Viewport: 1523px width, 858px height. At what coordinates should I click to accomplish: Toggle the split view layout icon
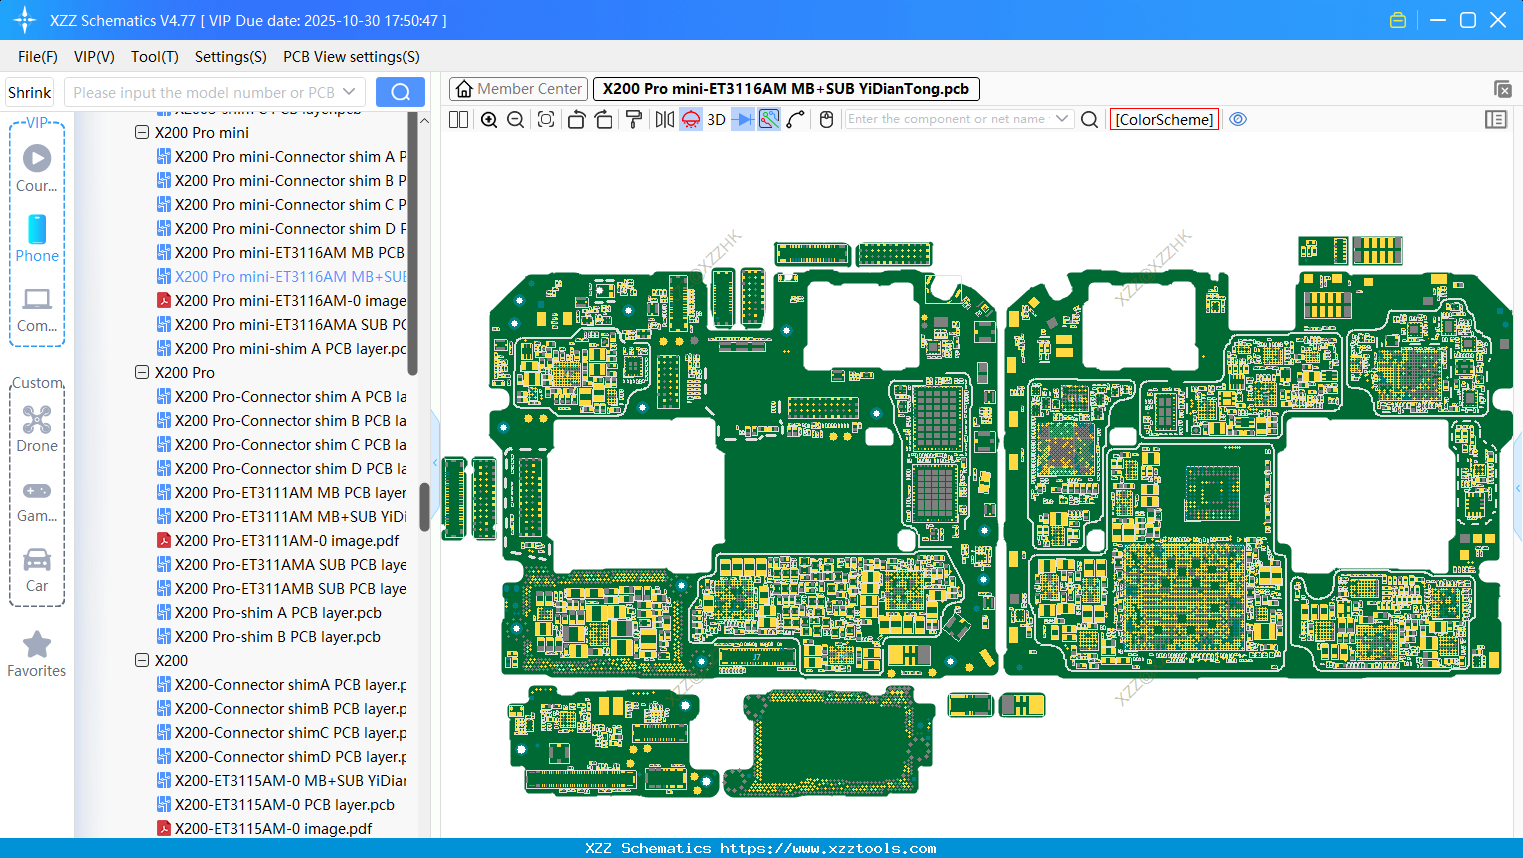[x=458, y=120]
